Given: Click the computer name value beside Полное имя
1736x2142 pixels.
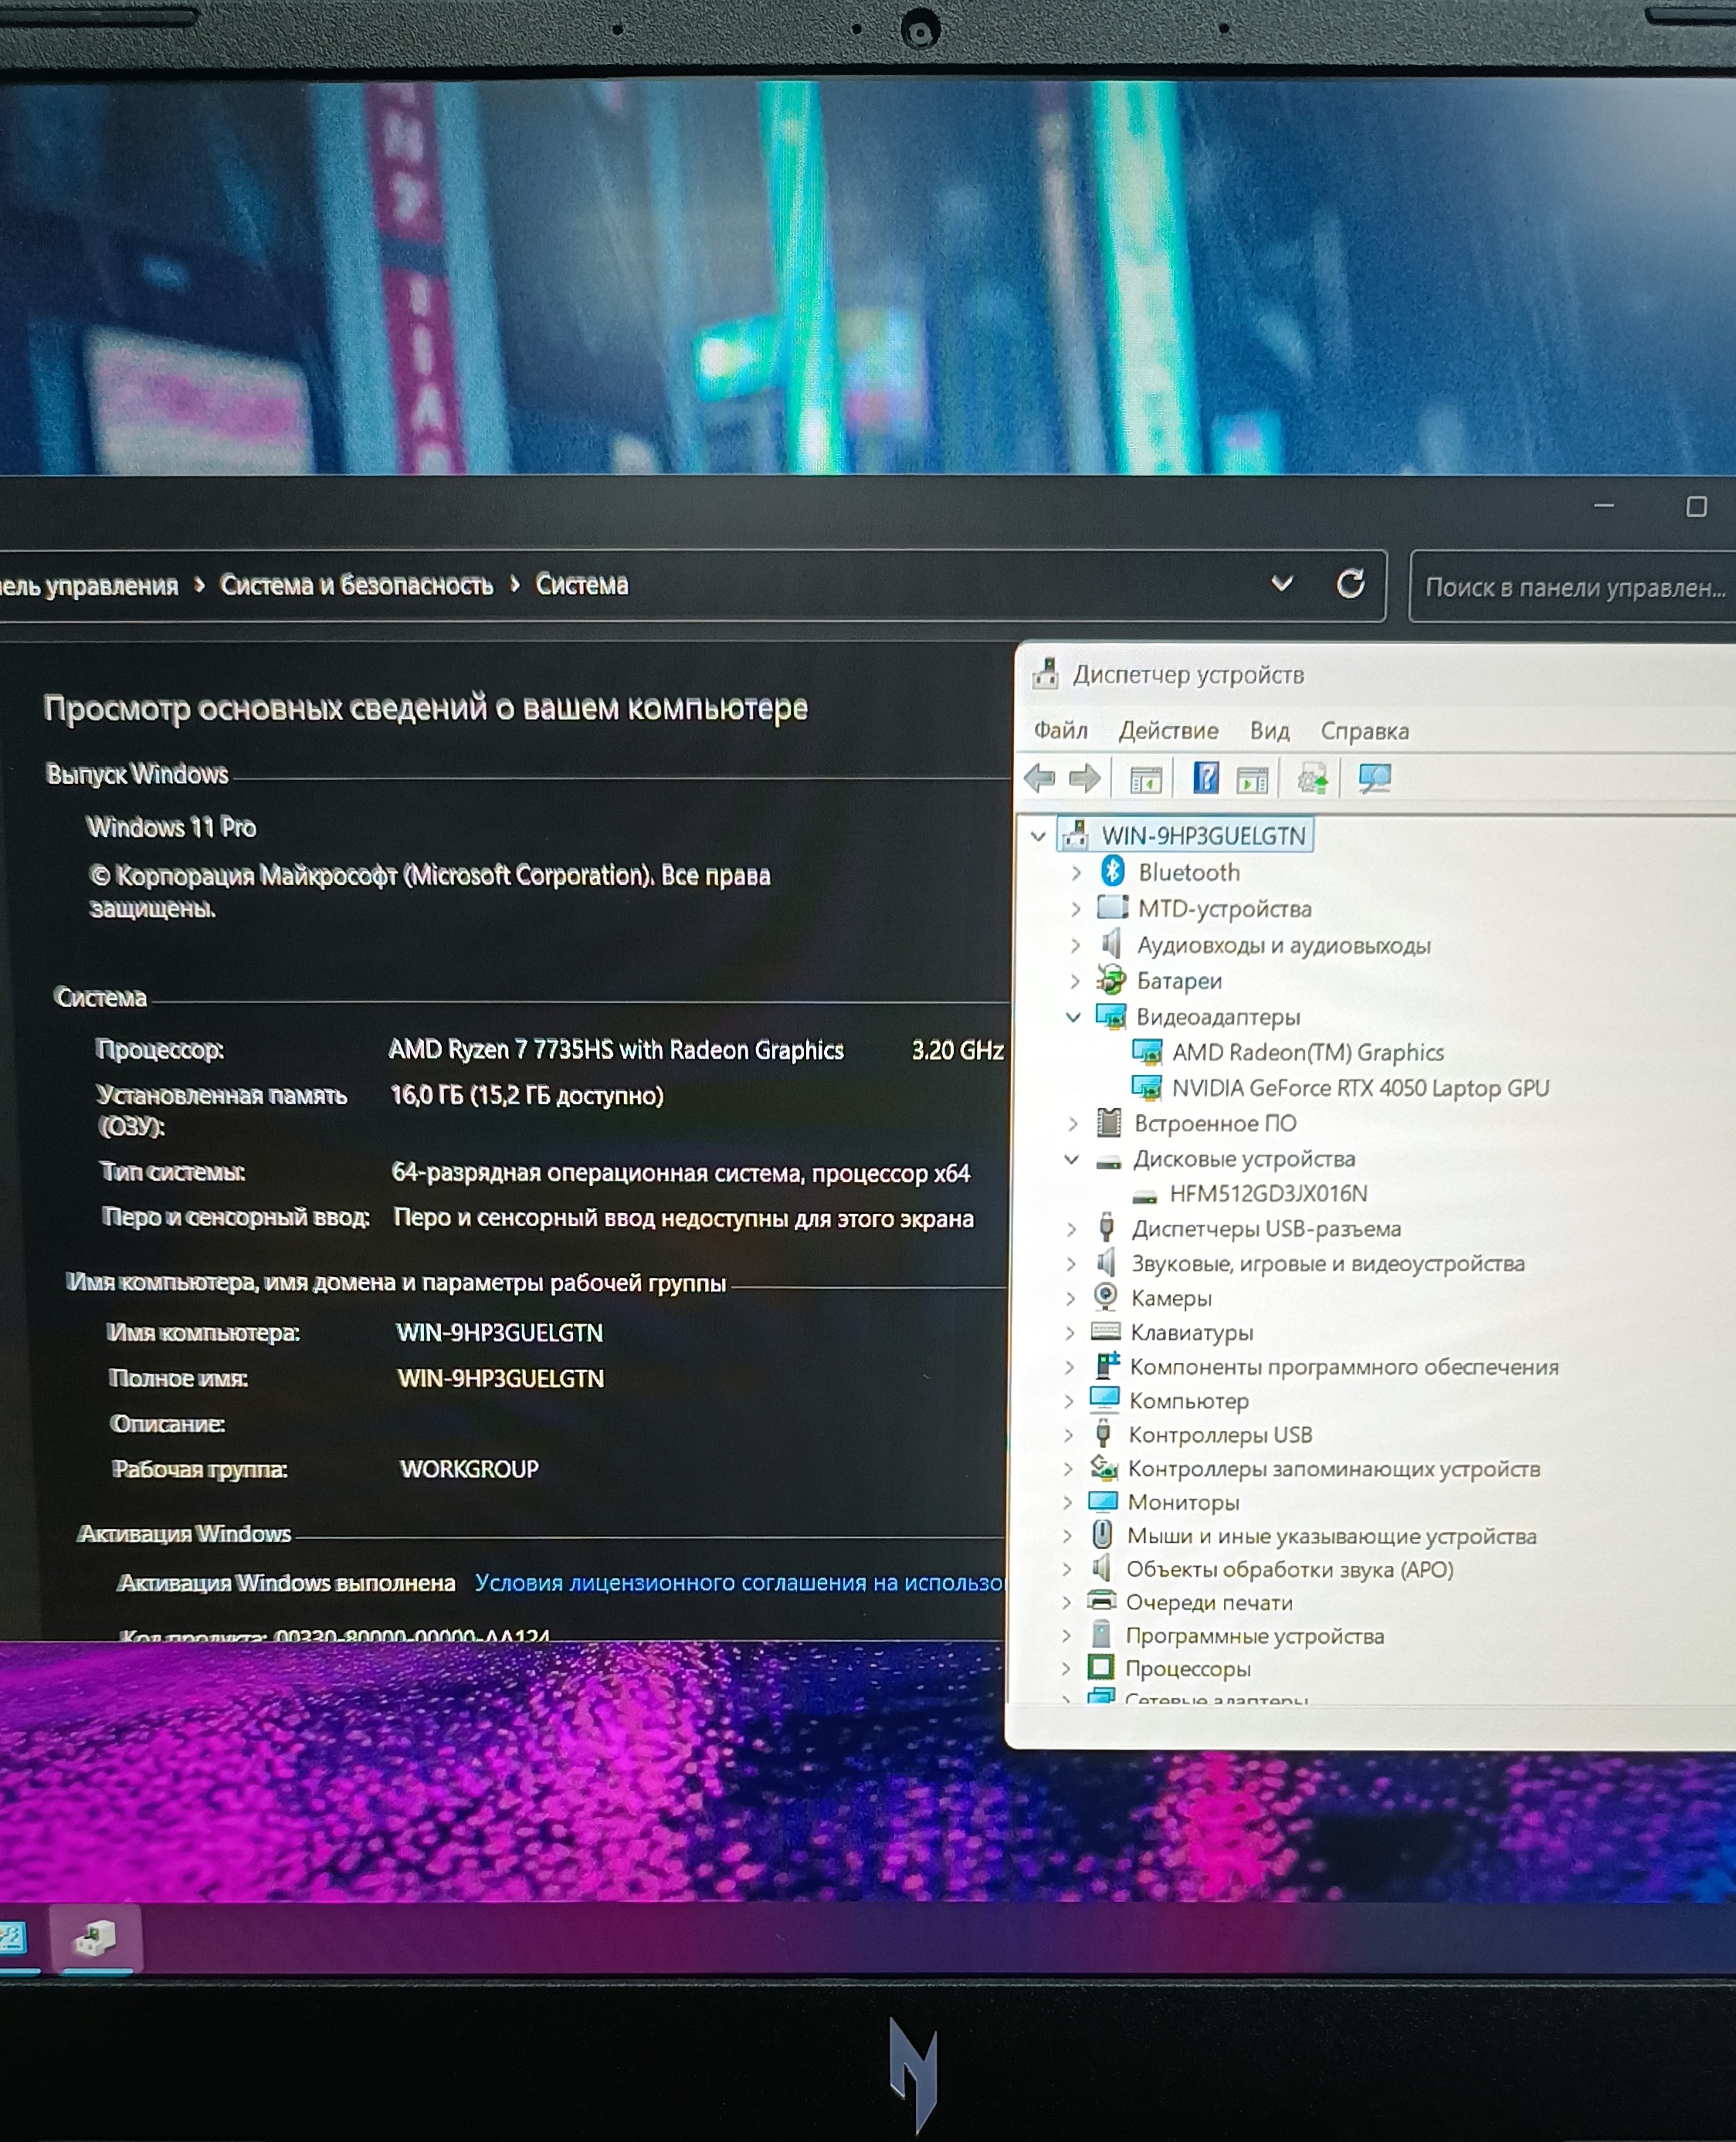Looking at the screenshot, I should click(501, 1378).
